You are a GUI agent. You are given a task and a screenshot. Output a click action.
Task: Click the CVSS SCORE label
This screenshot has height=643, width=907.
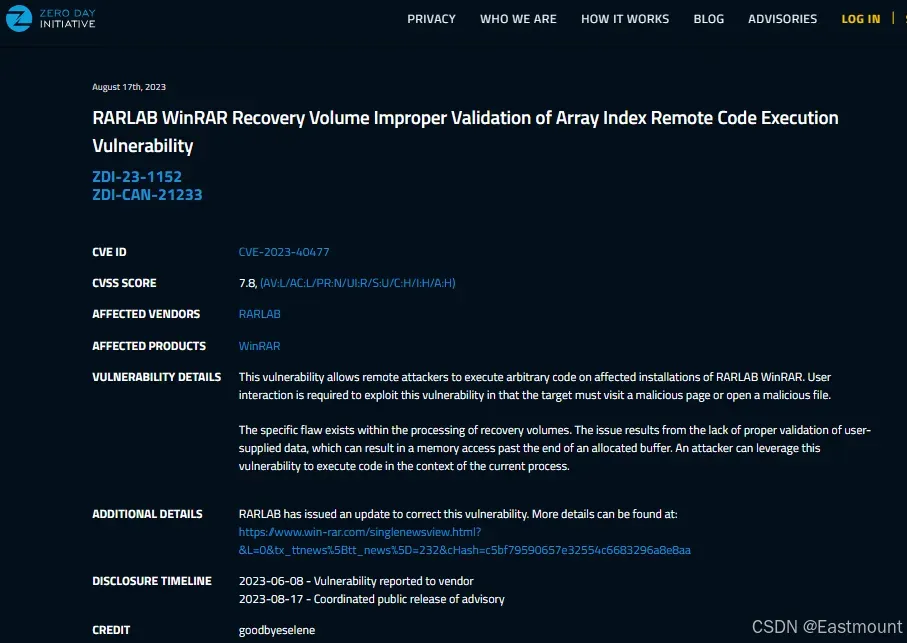tap(124, 283)
